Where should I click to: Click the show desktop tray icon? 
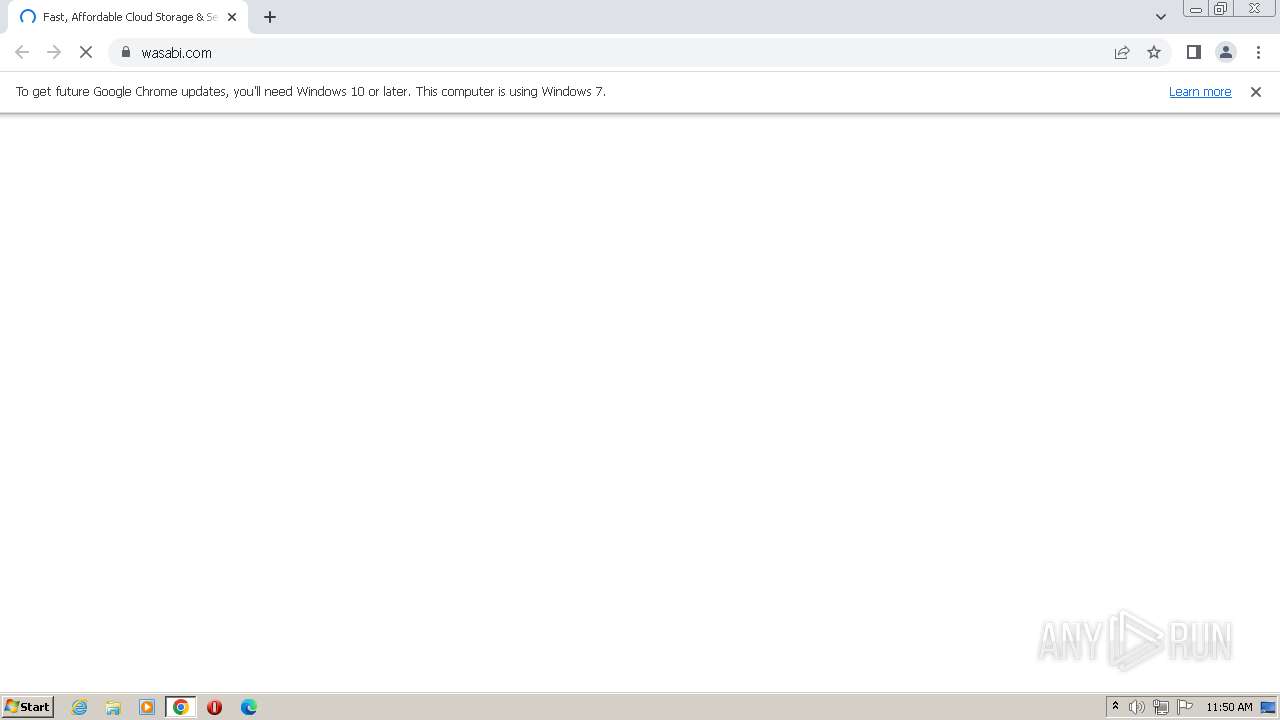[x=1268, y=707]
